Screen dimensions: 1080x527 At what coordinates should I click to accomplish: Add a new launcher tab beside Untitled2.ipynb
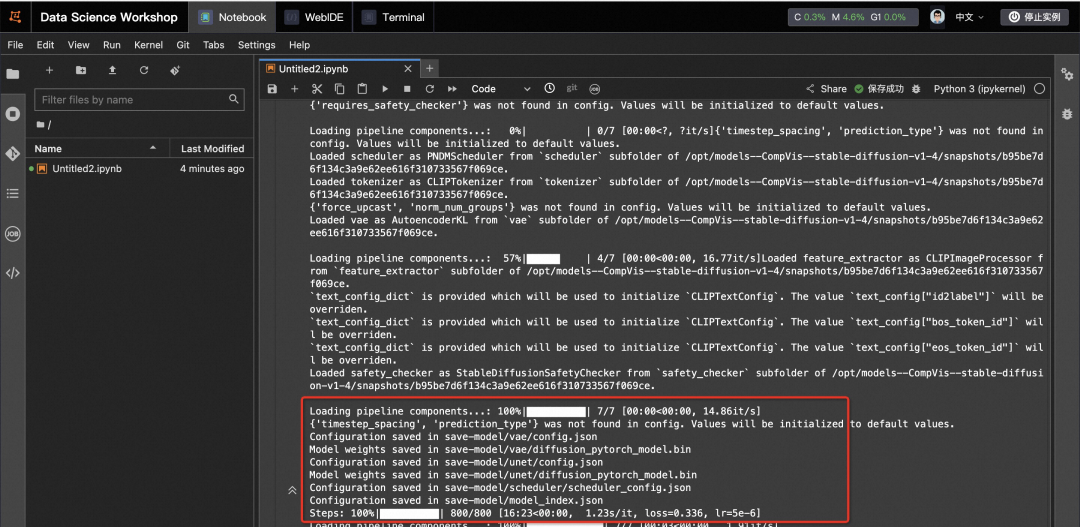click(429, 68)
